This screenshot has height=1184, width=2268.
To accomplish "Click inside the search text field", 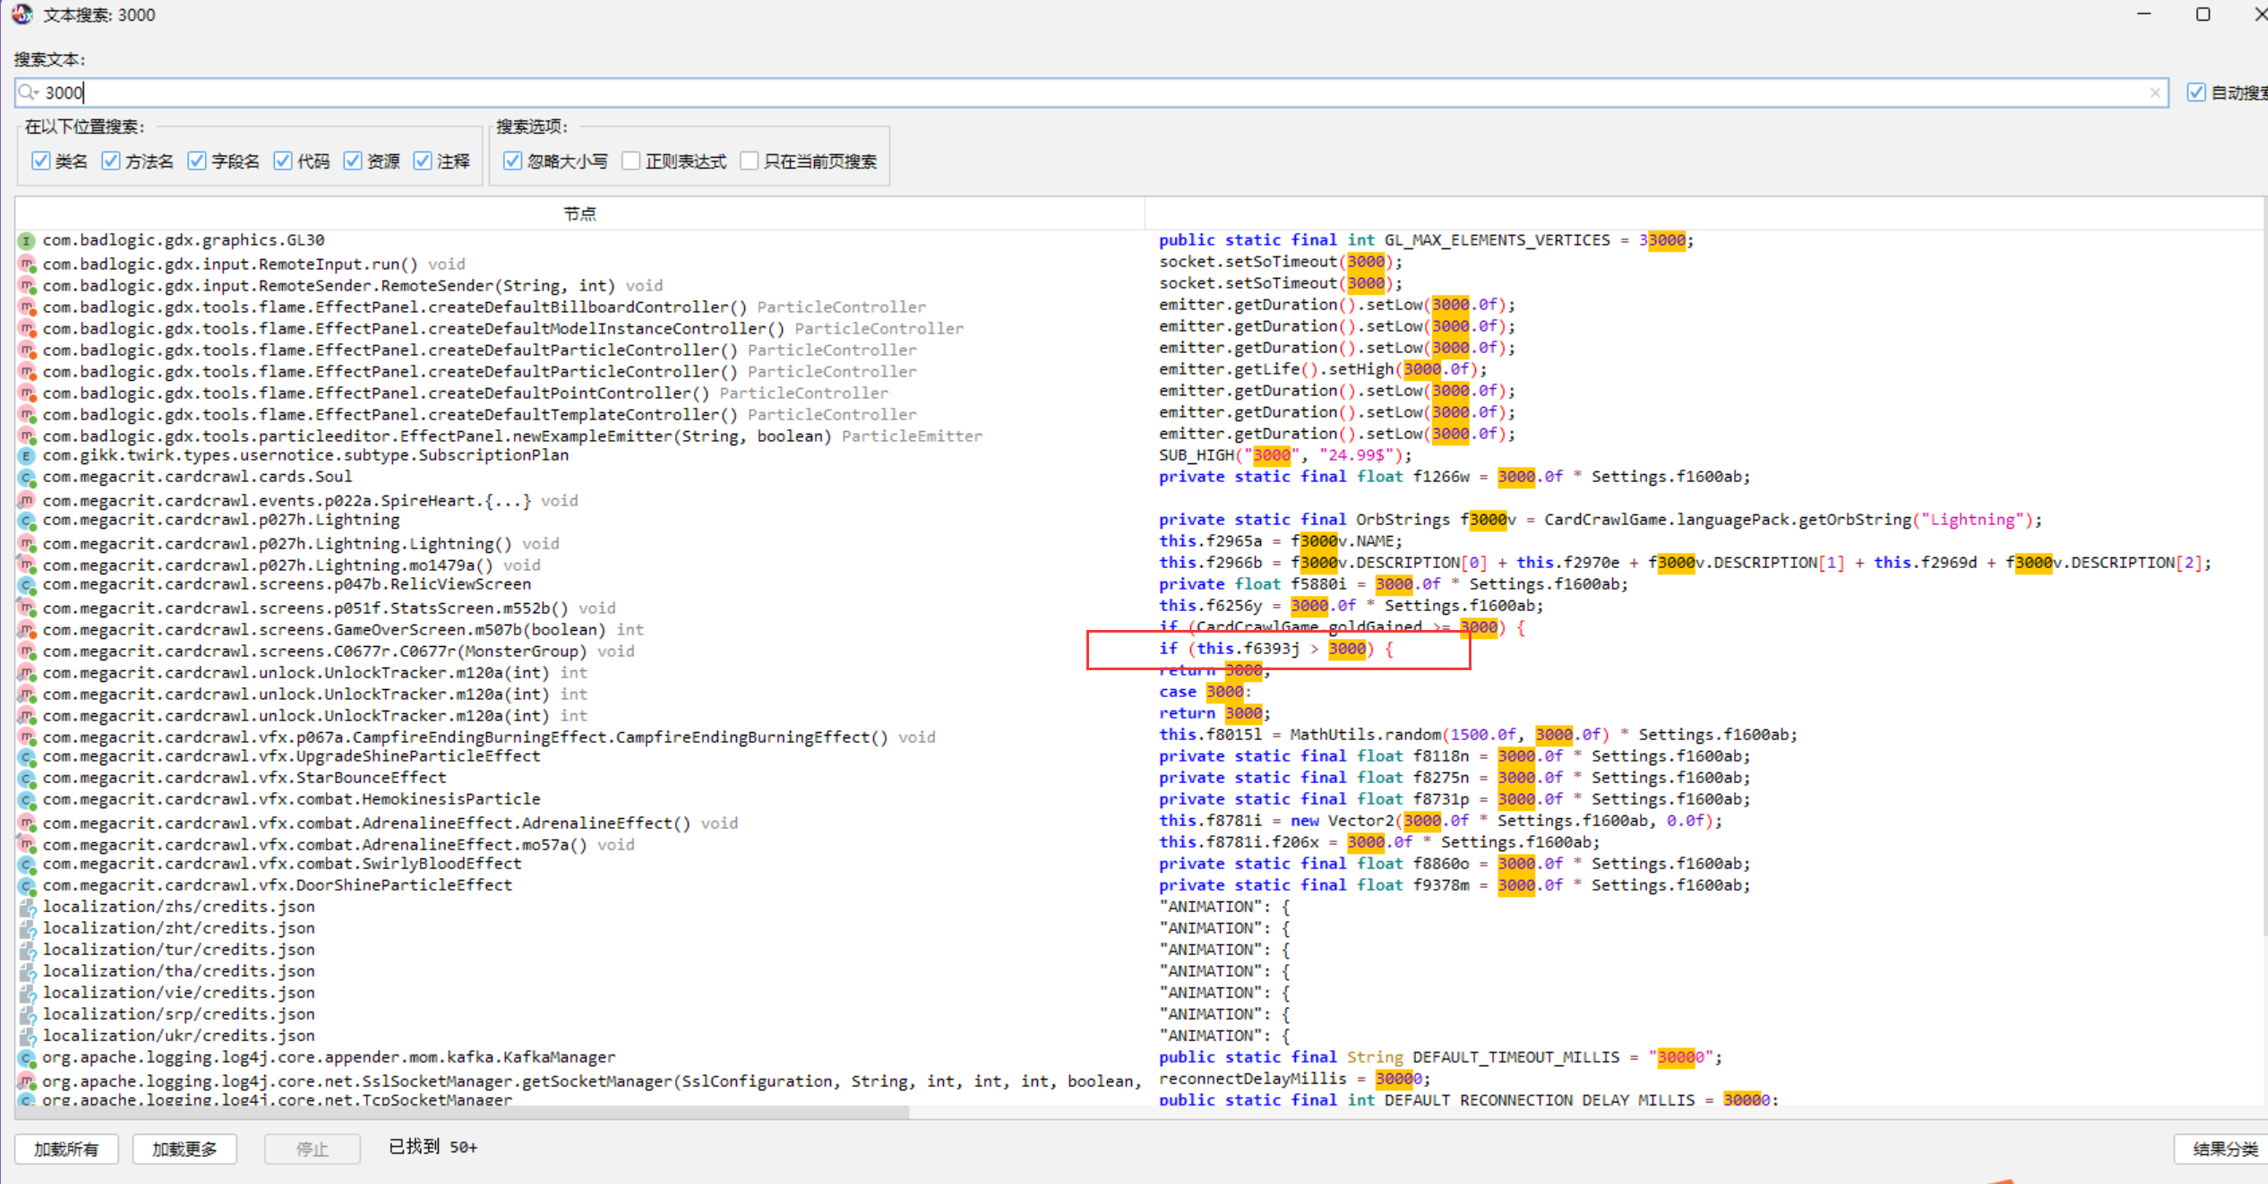I will (x=1000, y=93).
